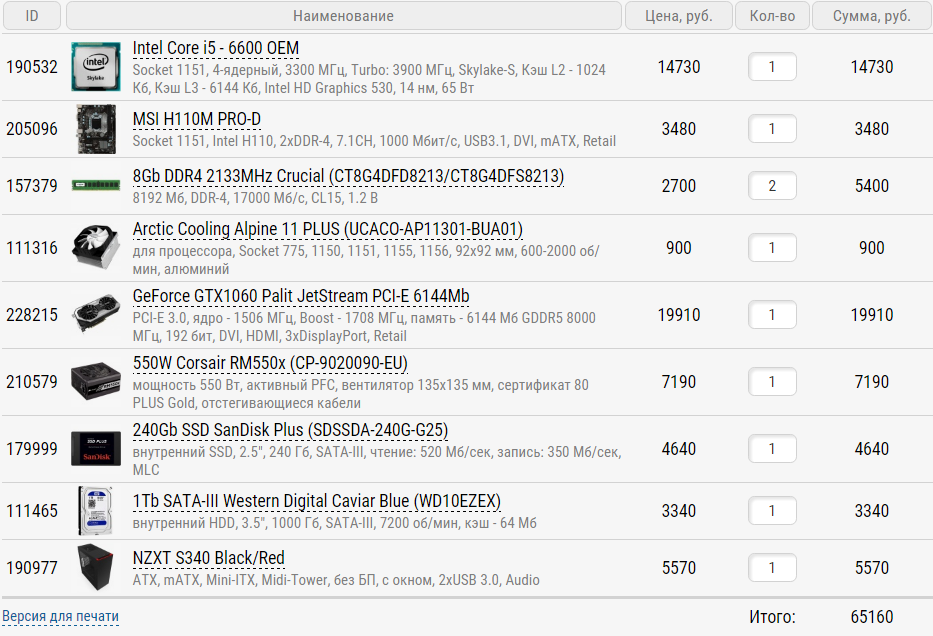Open 550W Corsair RM550x product link

pos(270,363)
